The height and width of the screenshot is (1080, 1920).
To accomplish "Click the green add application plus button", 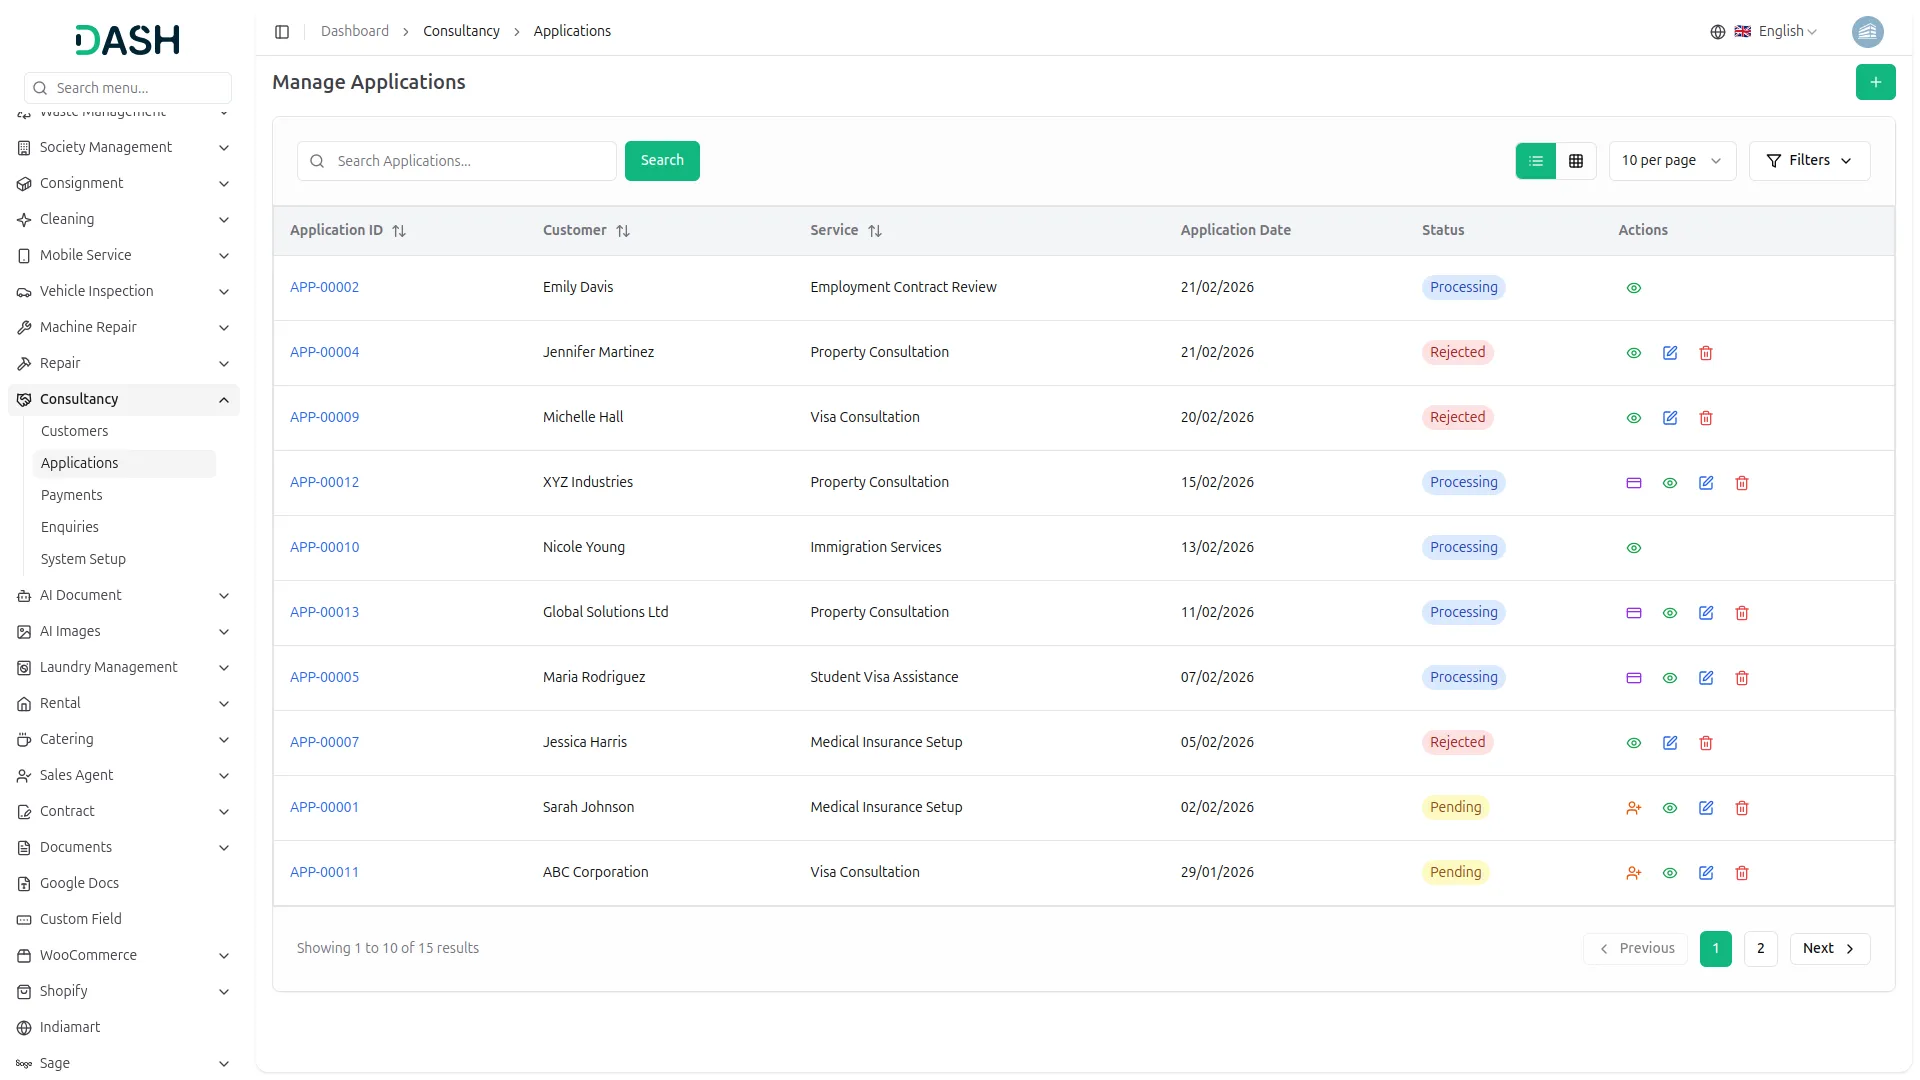I will point(1875,82).
